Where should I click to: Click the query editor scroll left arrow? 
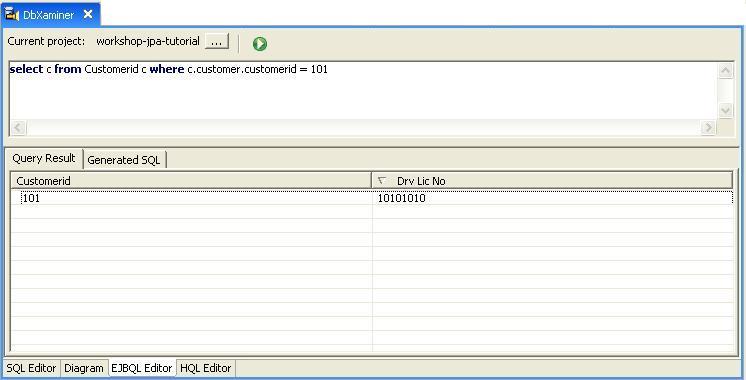[18, 127]
